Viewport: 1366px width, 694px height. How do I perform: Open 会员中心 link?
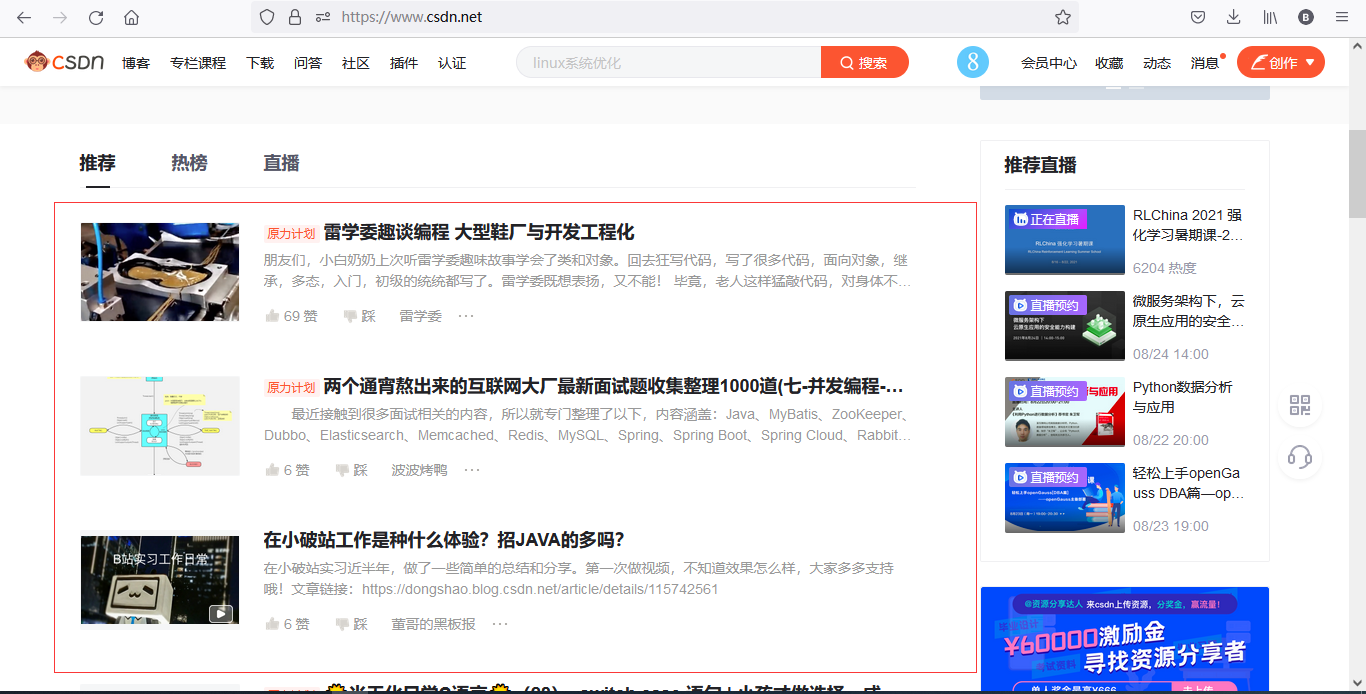(x=1049, y=63)
